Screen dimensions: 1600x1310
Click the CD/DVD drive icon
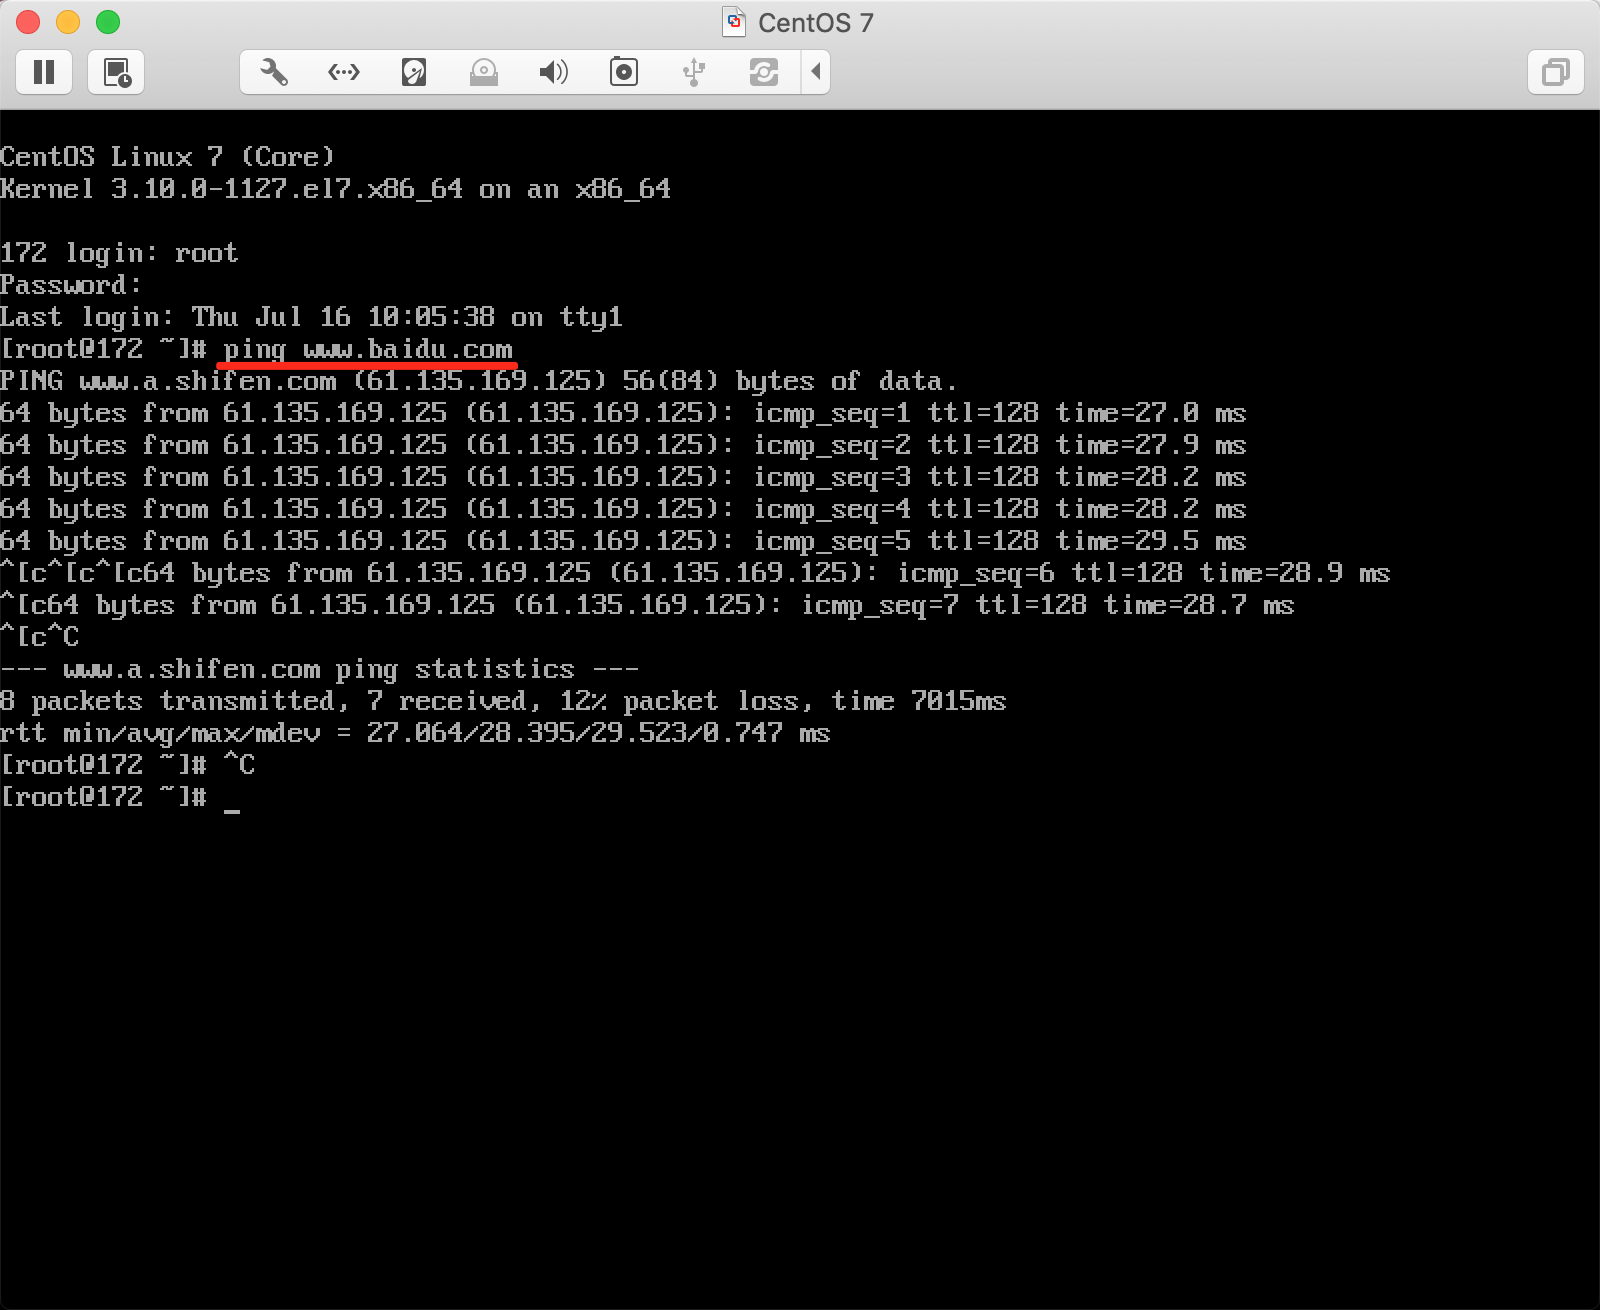(x=484, y=72)
